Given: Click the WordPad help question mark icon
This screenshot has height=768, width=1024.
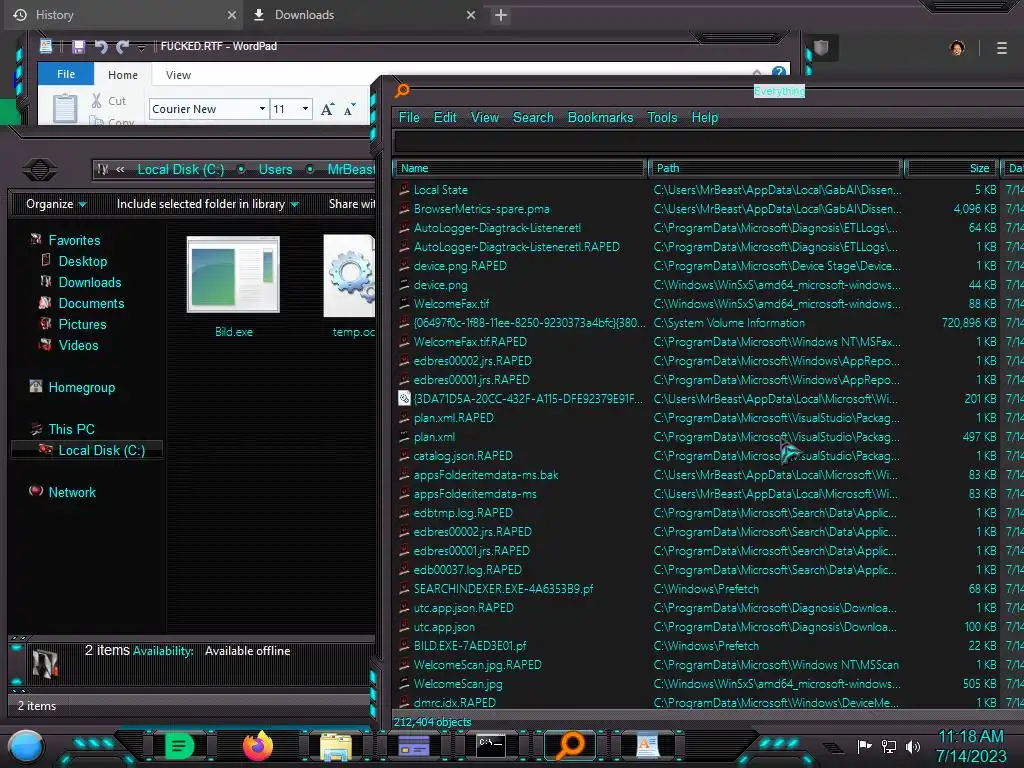Looking at the screenshot, I should click(x=778, y=72).
